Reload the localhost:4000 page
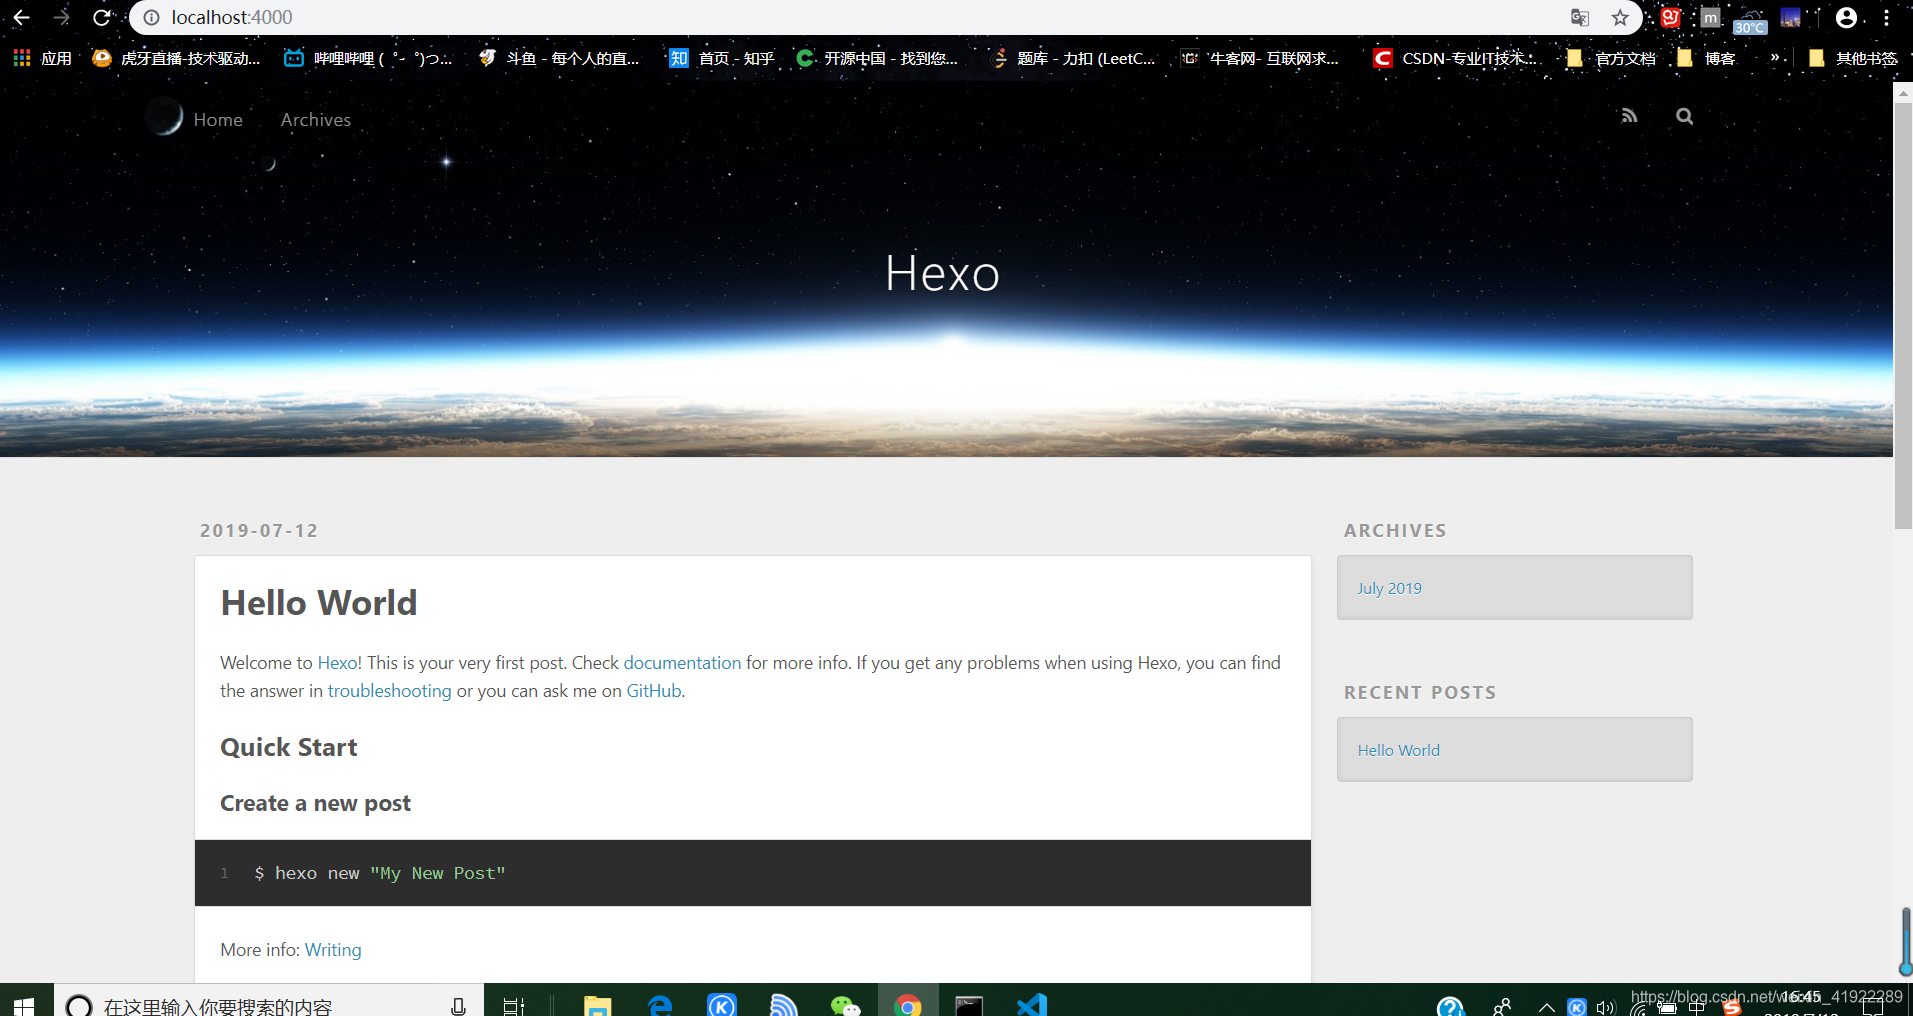1913x1016 pixels. pyautogui.click(x=101, y=18)
